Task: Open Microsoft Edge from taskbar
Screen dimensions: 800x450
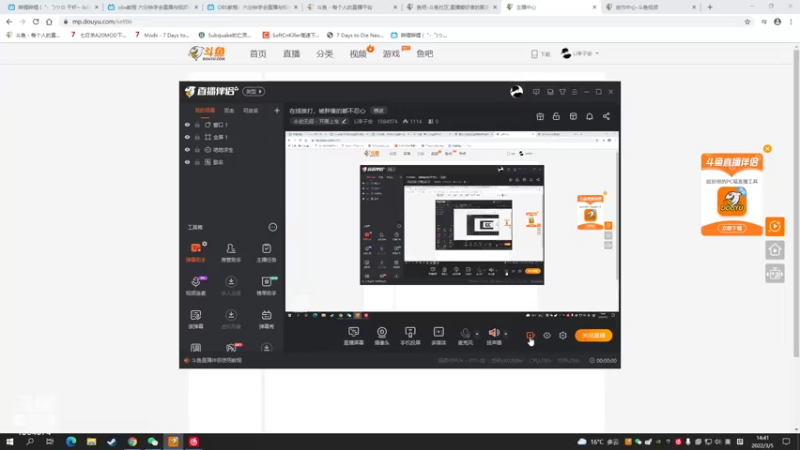Action: point(71,441)
